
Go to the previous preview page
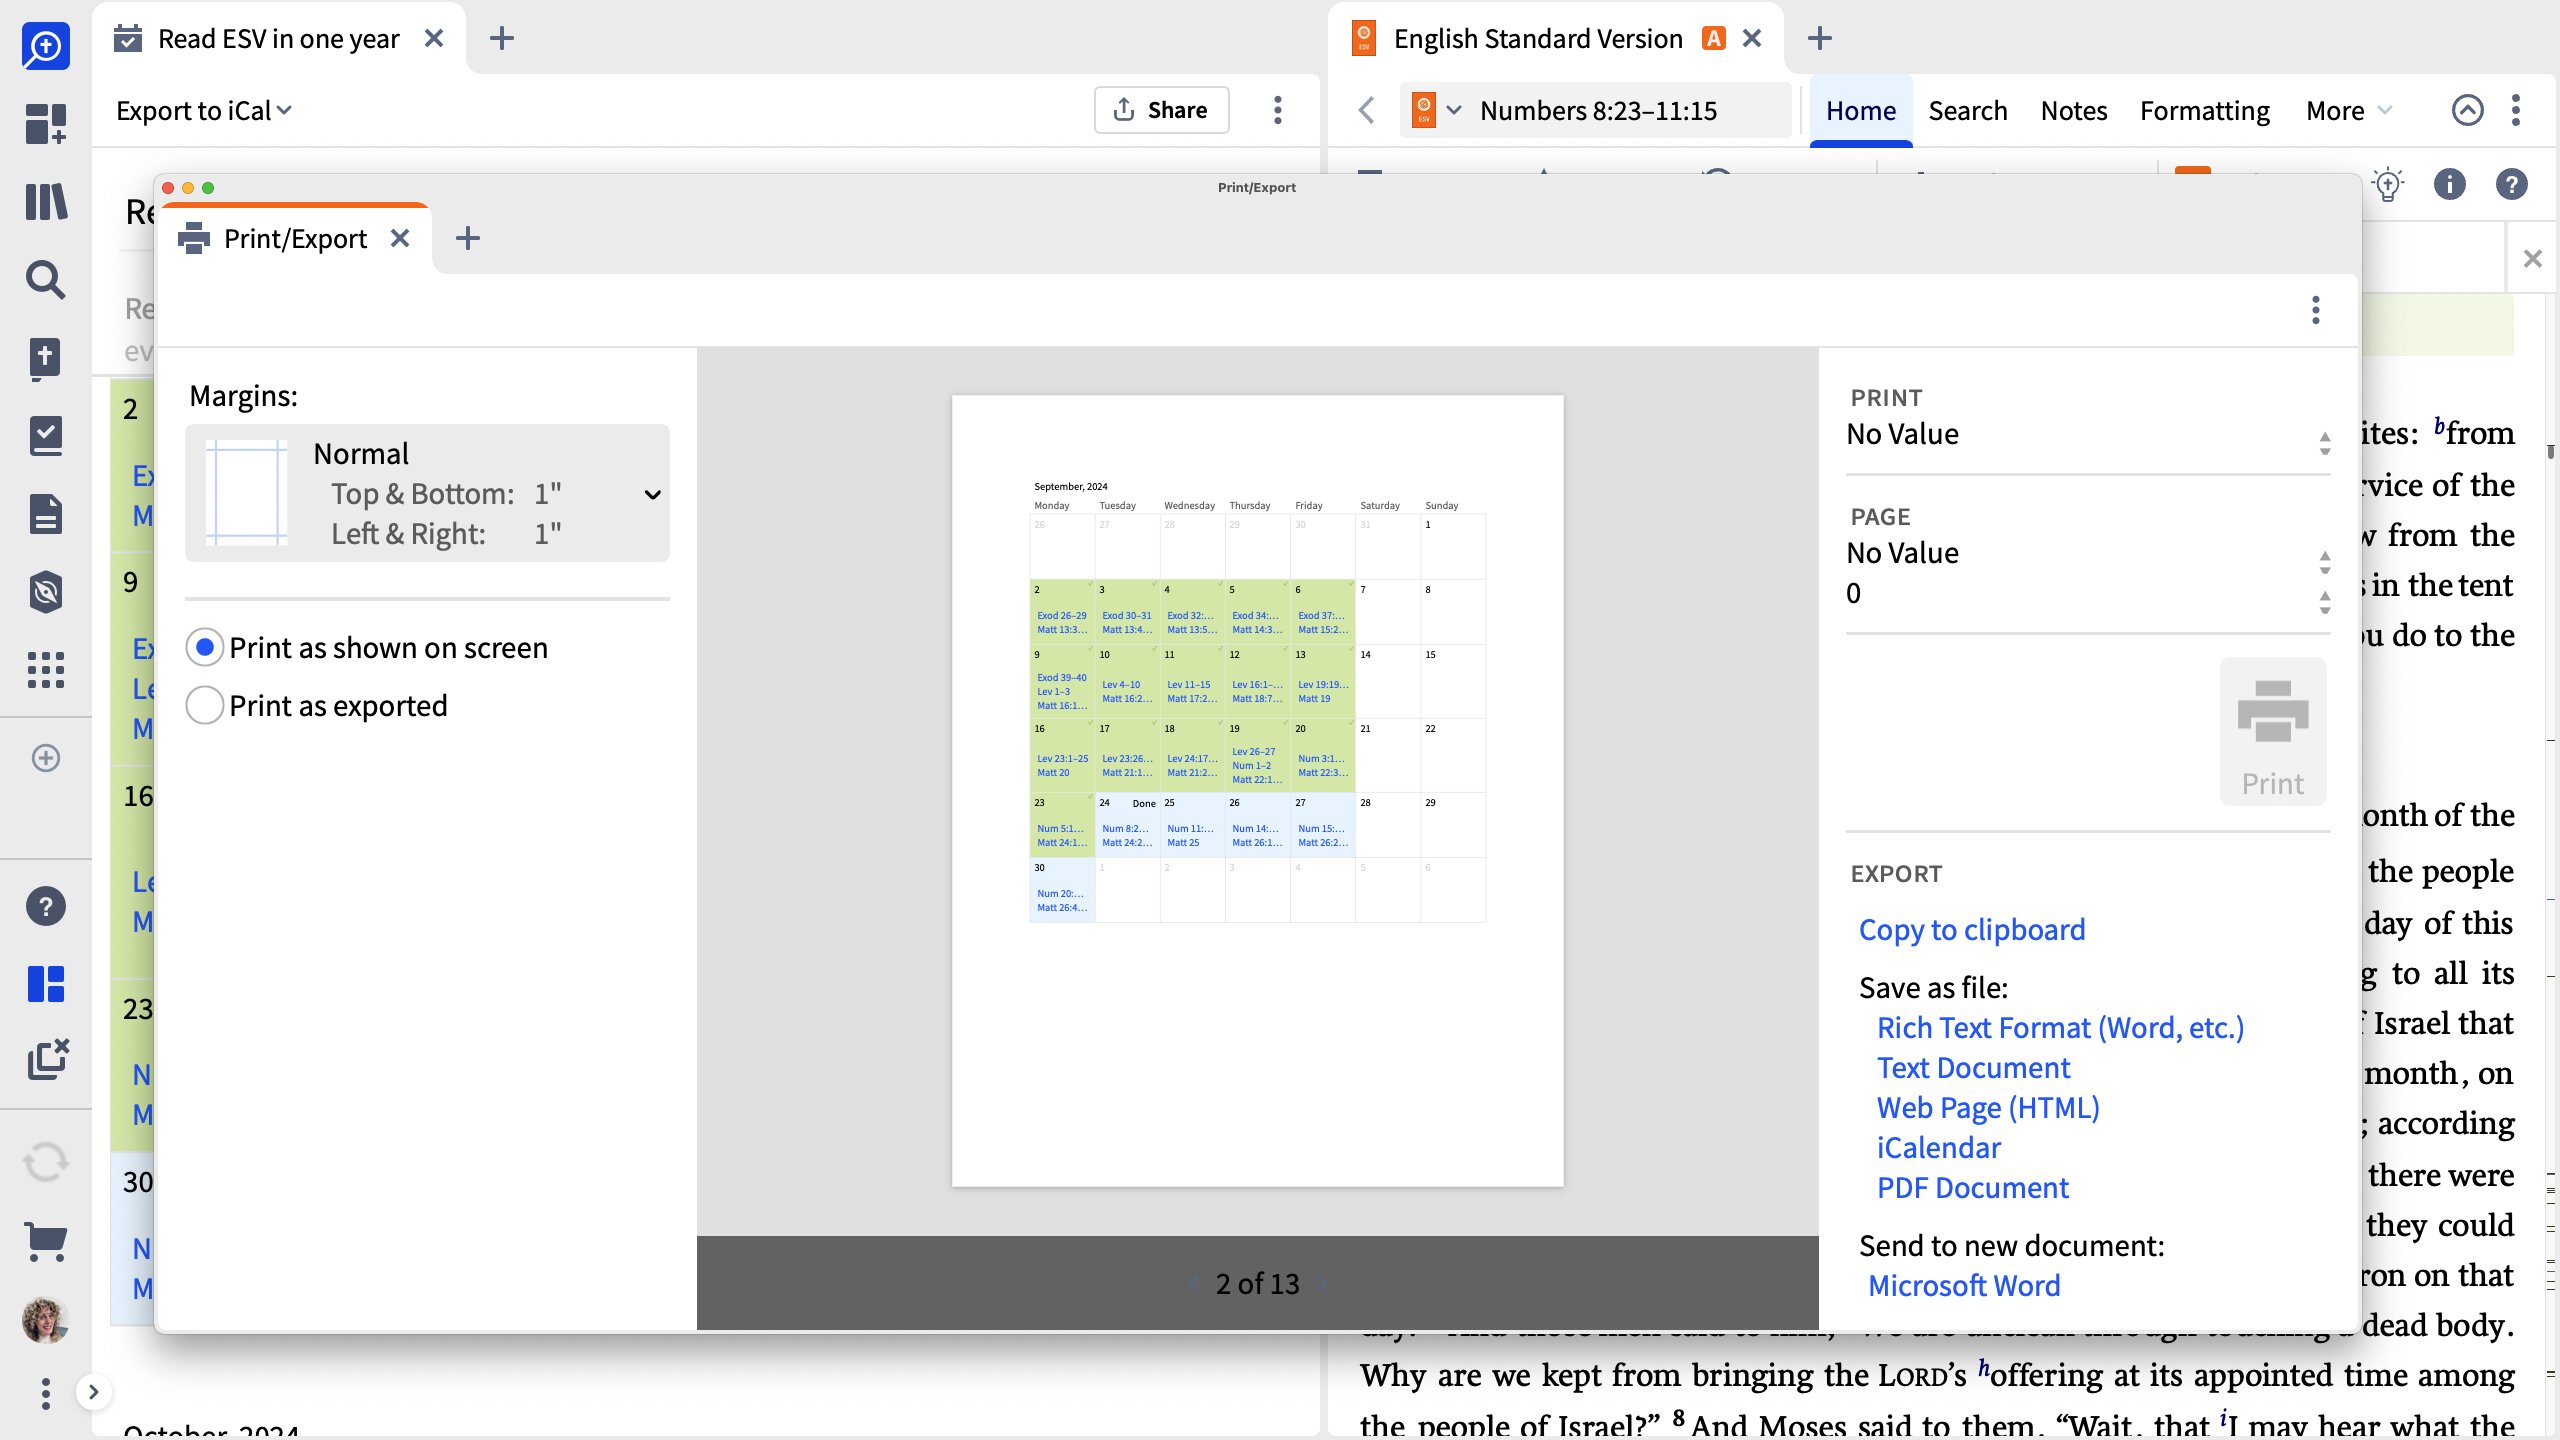point(1193,1284)
